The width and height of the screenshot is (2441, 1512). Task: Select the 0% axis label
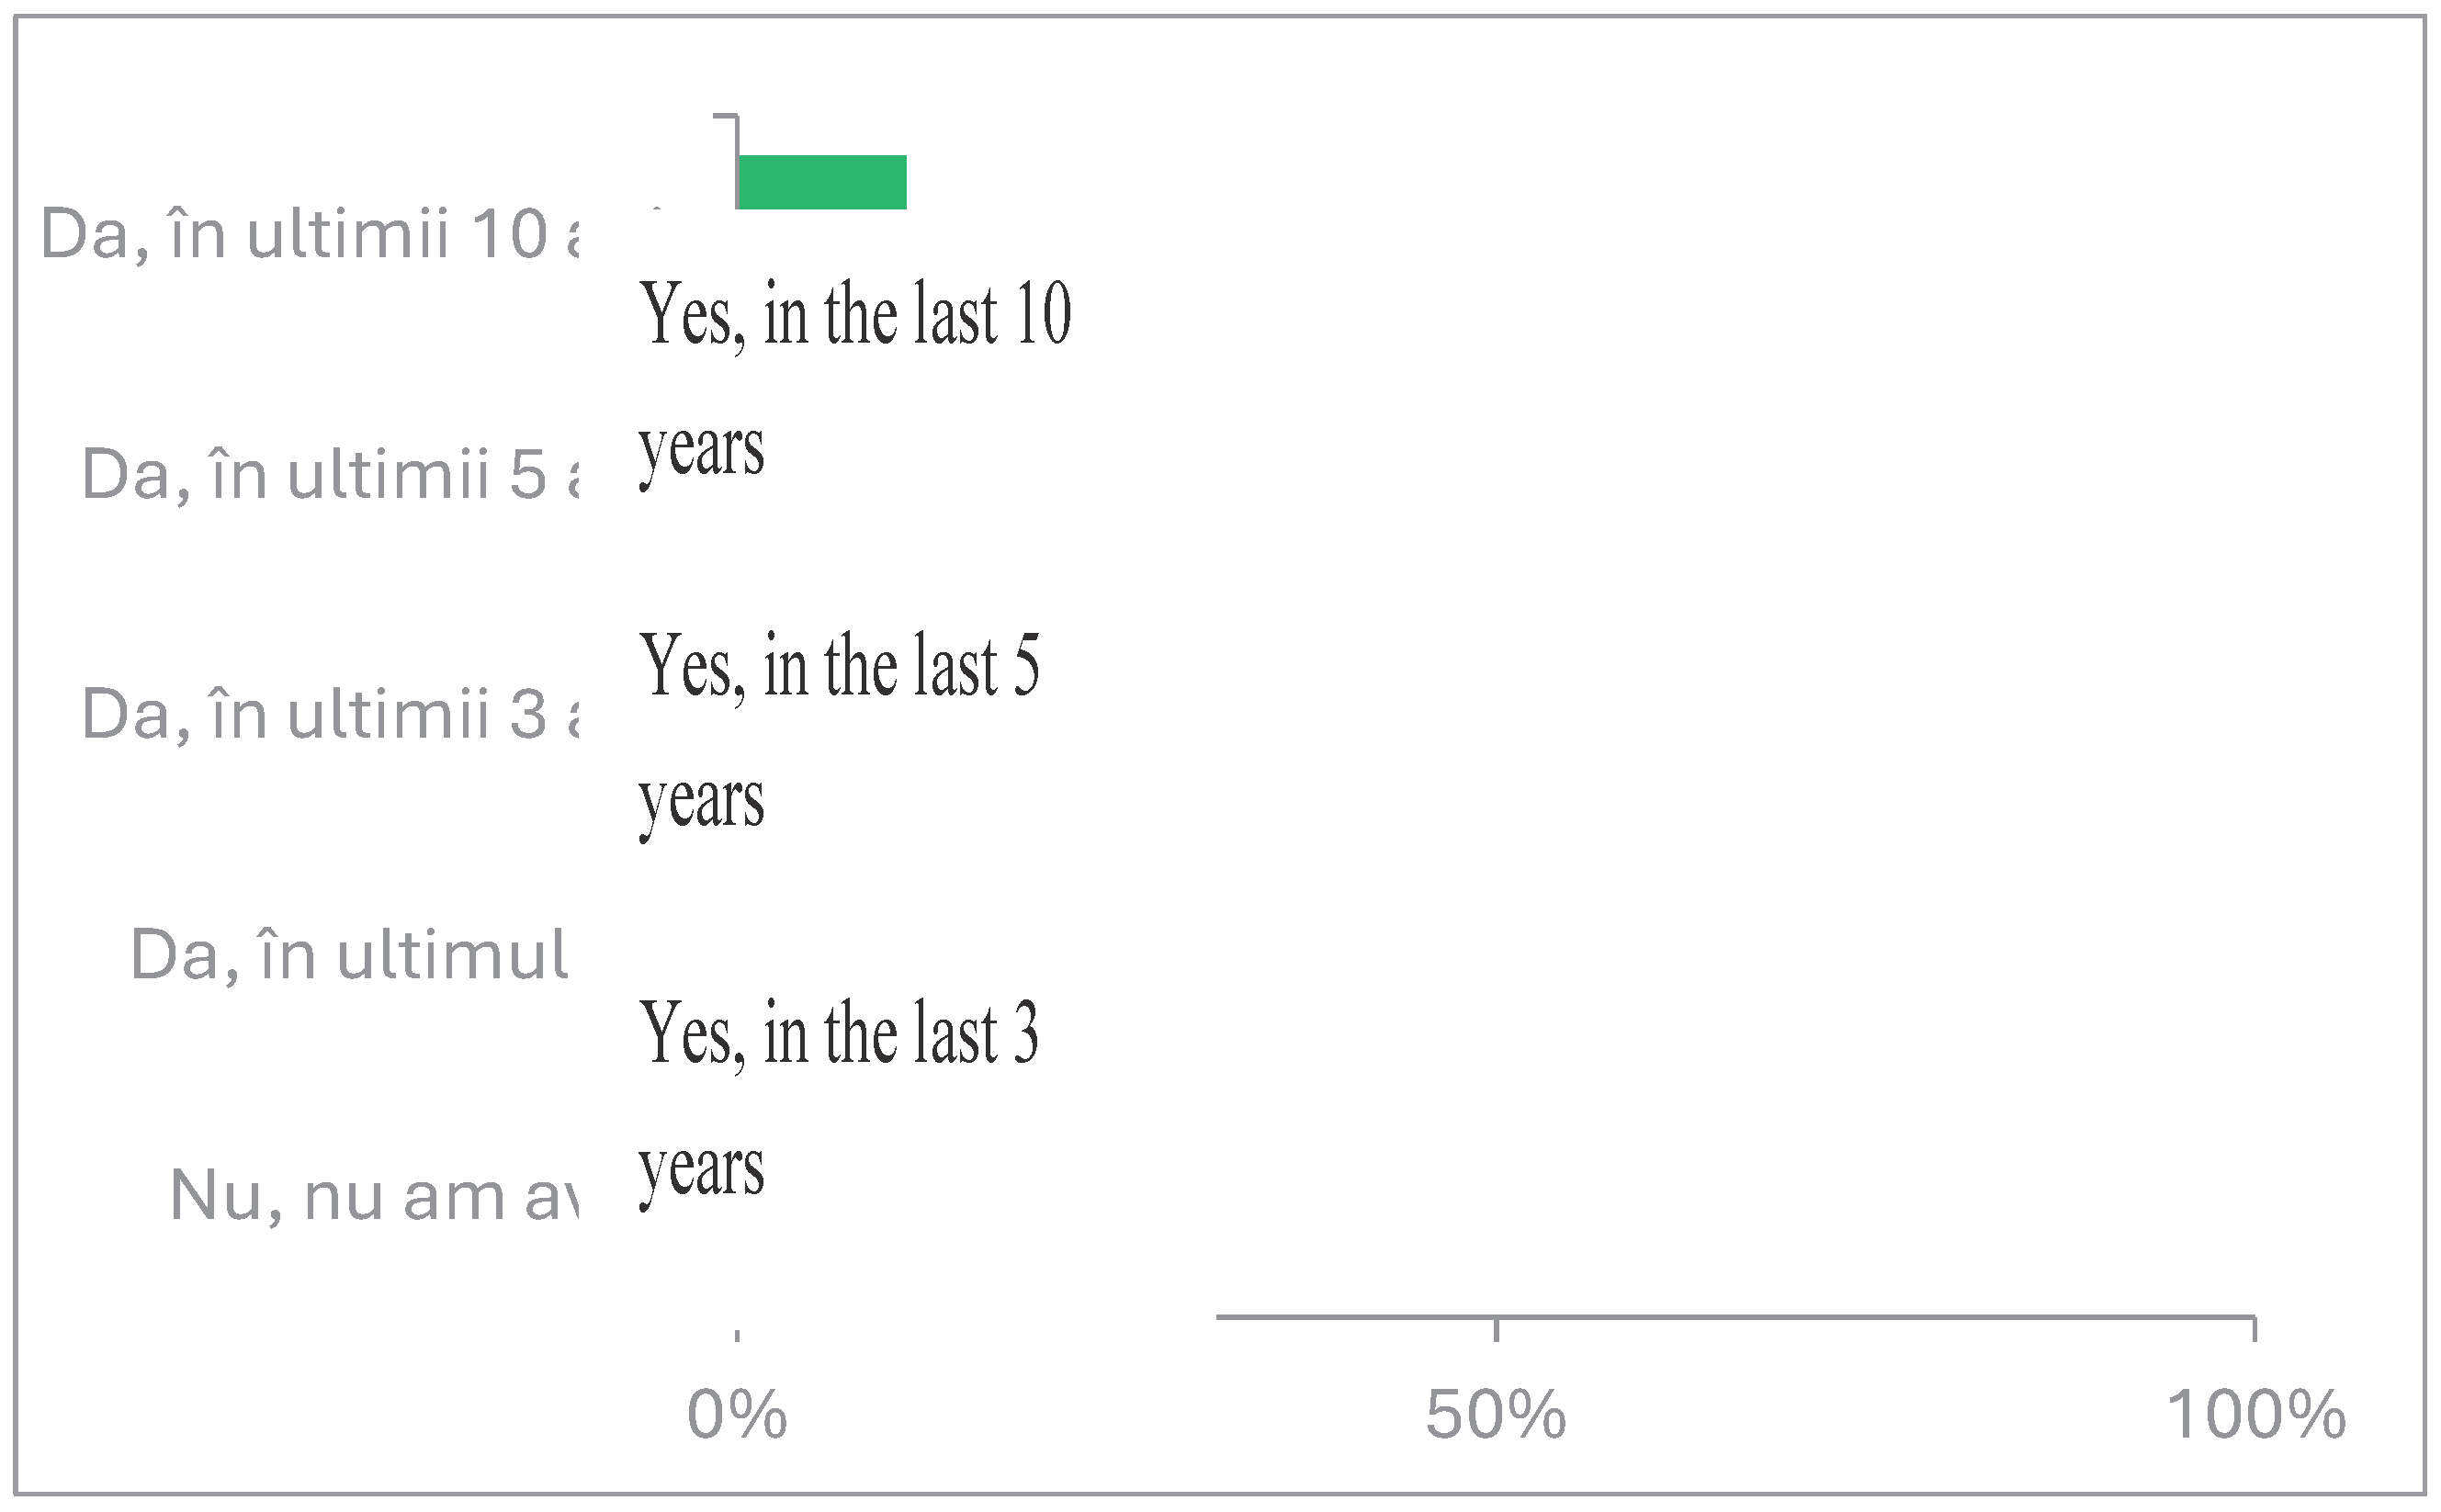(x=737, y=1416)
